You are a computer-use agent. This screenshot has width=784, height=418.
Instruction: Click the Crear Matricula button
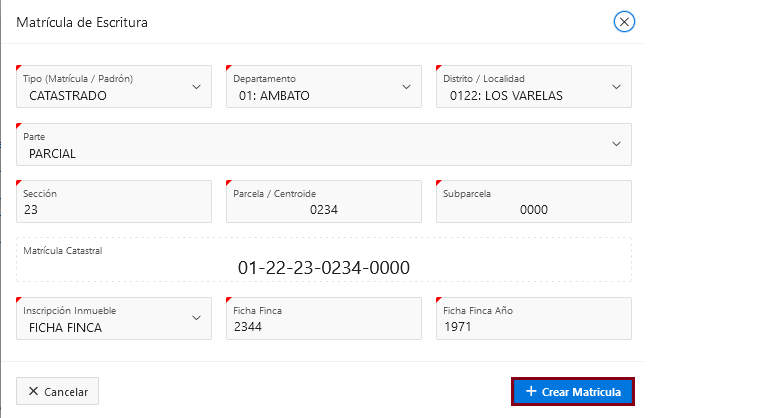coord(573,392)
